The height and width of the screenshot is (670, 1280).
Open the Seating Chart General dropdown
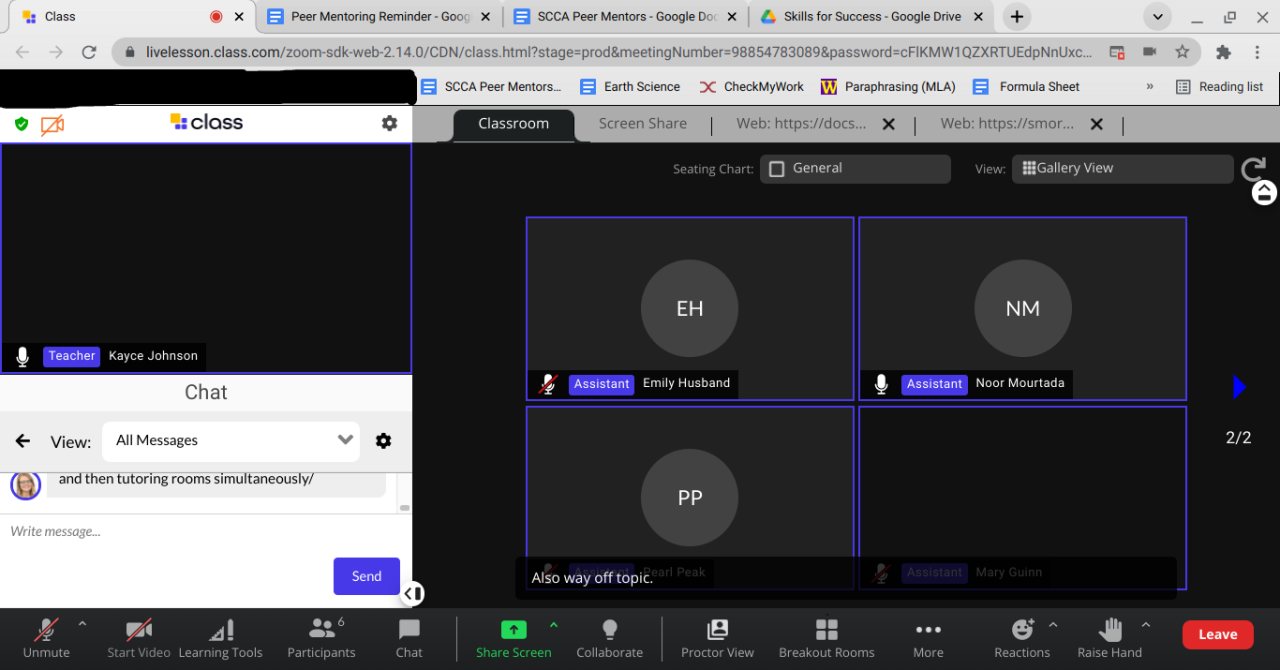click(x=855, y=169)
